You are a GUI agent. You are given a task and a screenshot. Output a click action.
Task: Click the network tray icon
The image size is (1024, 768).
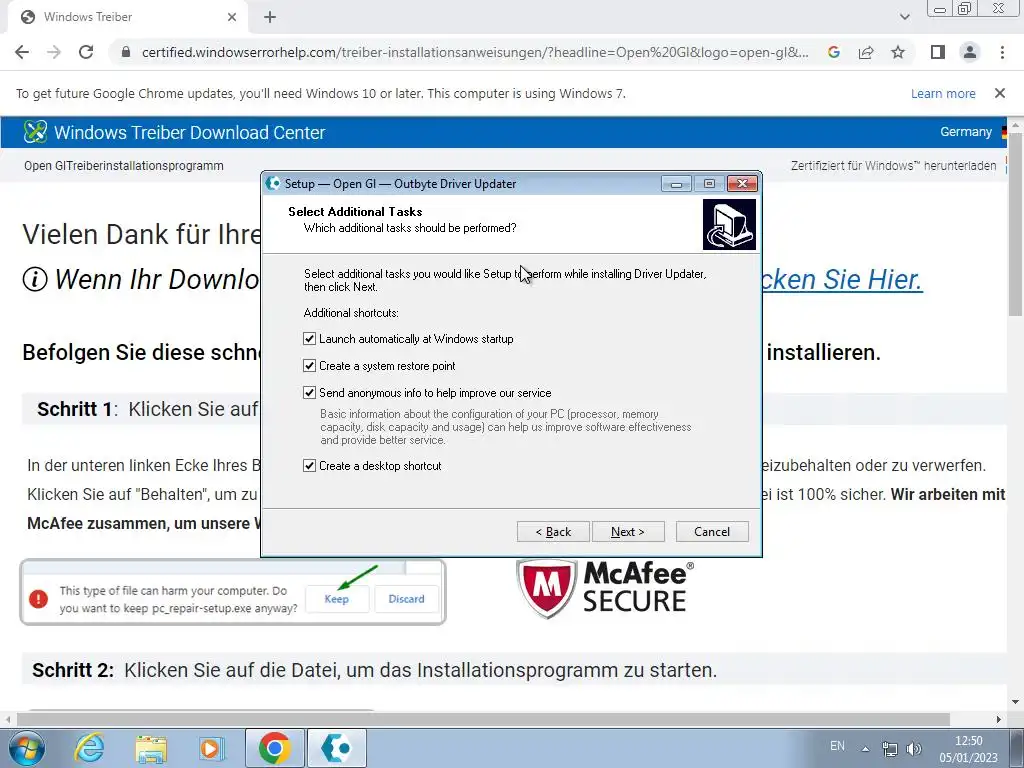point(889,749)
